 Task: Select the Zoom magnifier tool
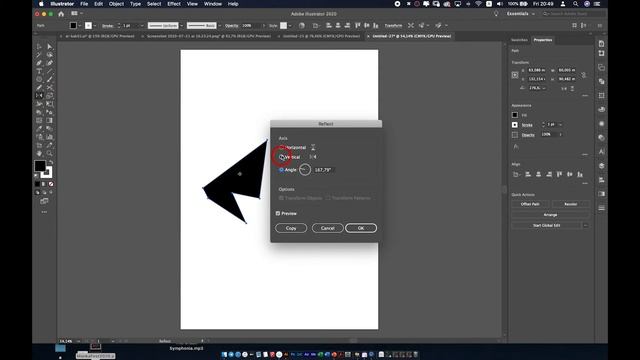coord(49,153)
